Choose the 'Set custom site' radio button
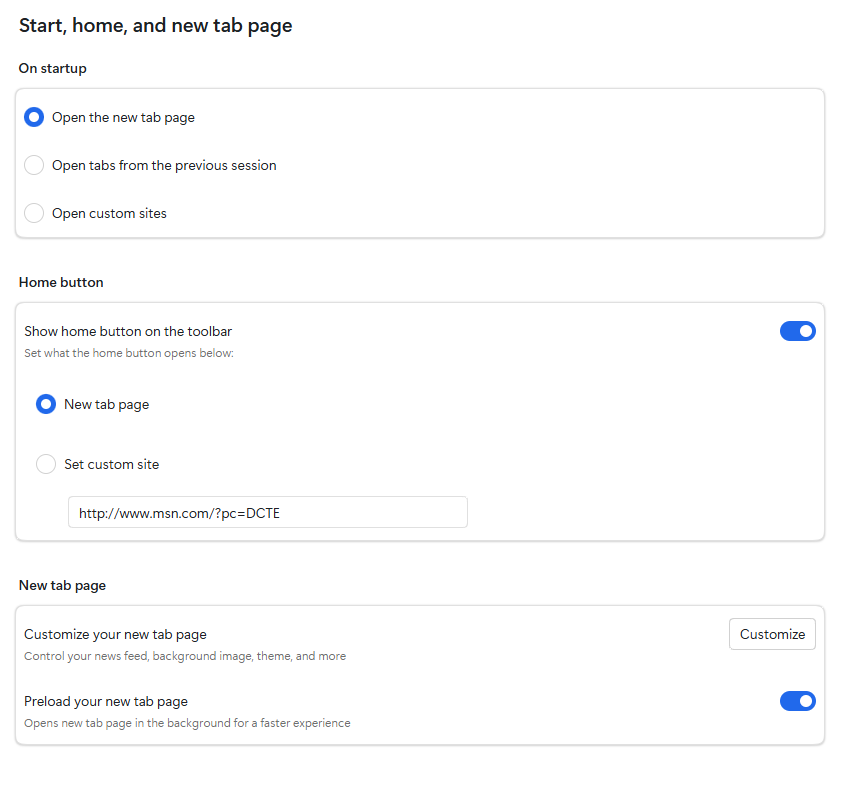Viewport: 864px width, 795px height. [46, 464]
